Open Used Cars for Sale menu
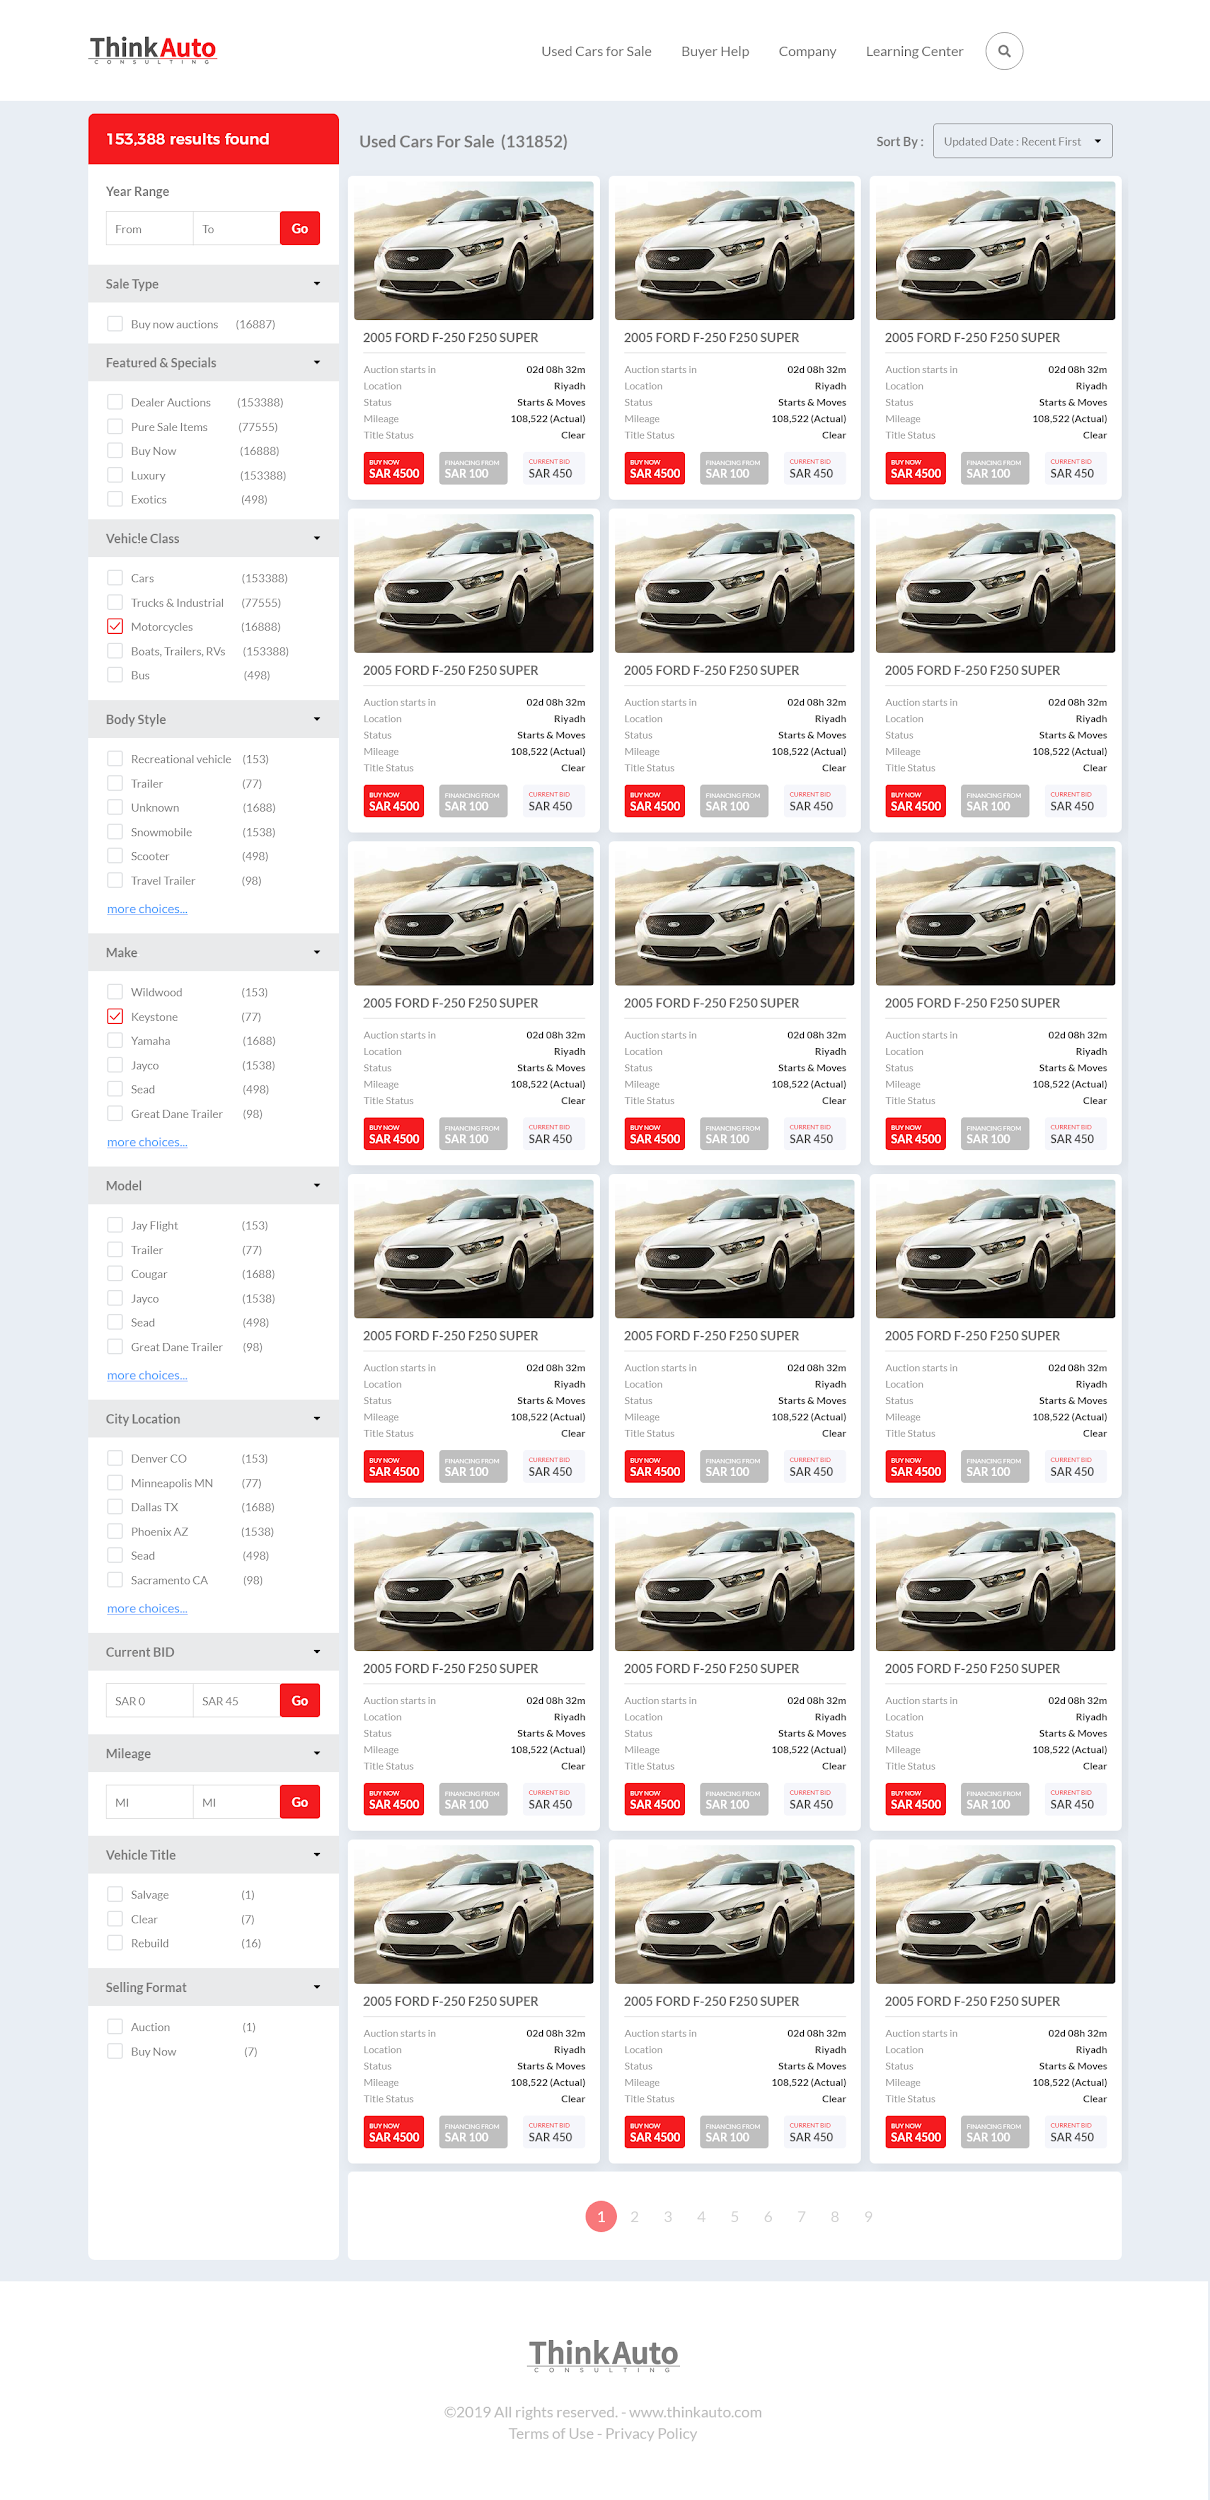Screen dimensions: 1210x2500 596,51
